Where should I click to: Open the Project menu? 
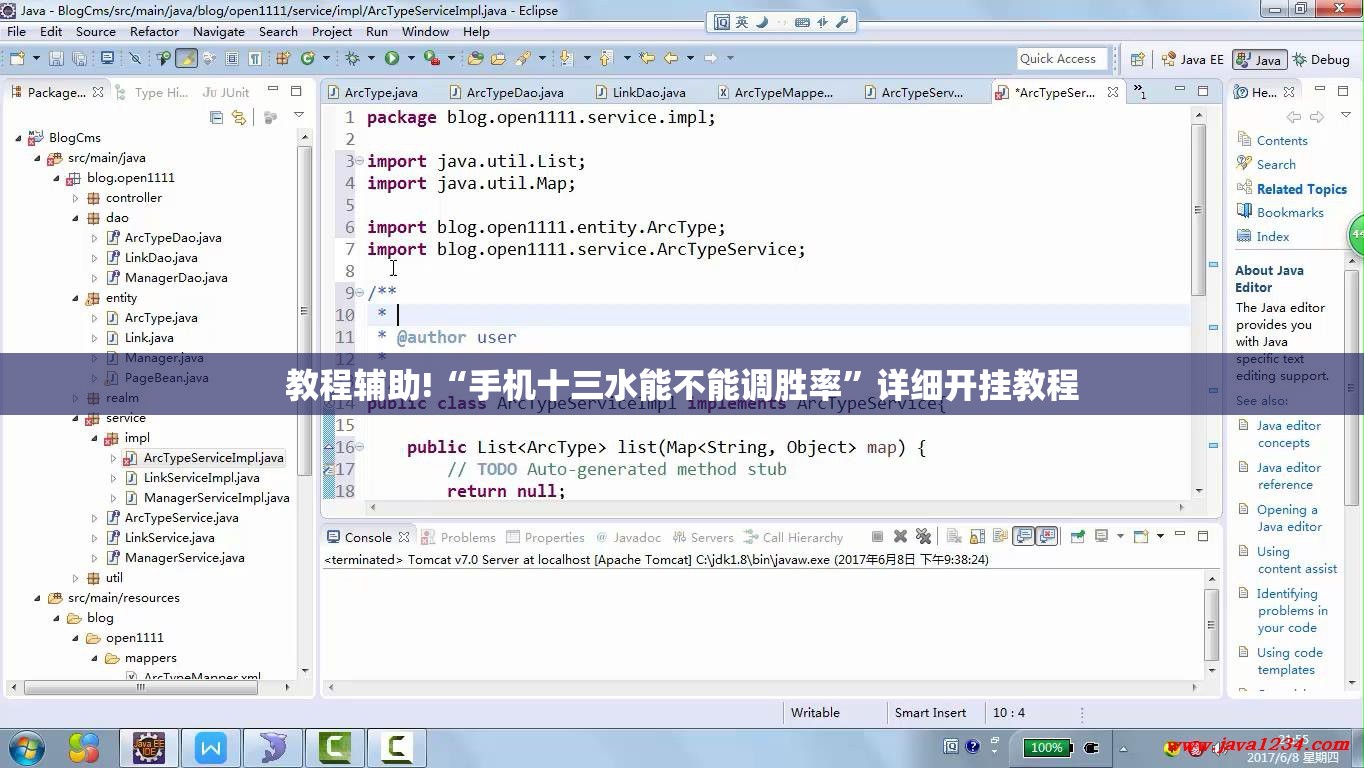click(x=332, y=31)
